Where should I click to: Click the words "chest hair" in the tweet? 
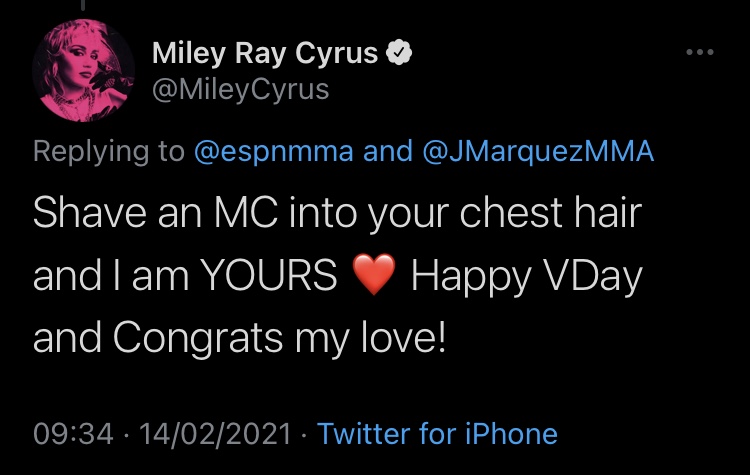[x=551, y=212]
